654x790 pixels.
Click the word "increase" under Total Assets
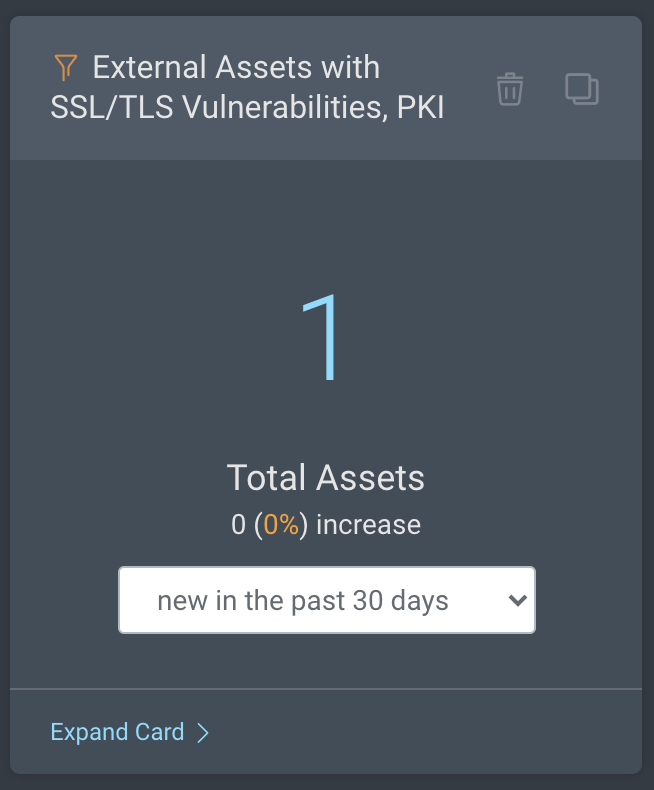(368, 525)
